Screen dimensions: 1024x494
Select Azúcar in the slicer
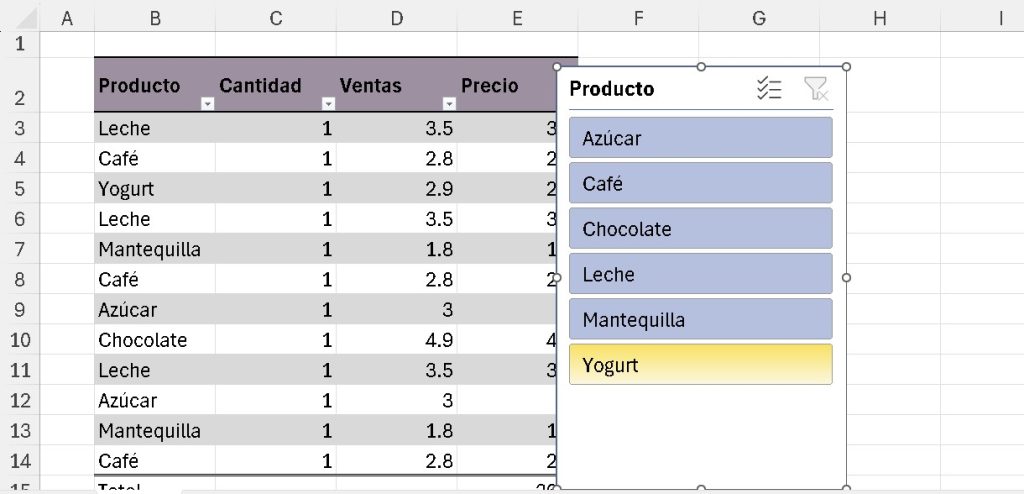pos(700,138)
